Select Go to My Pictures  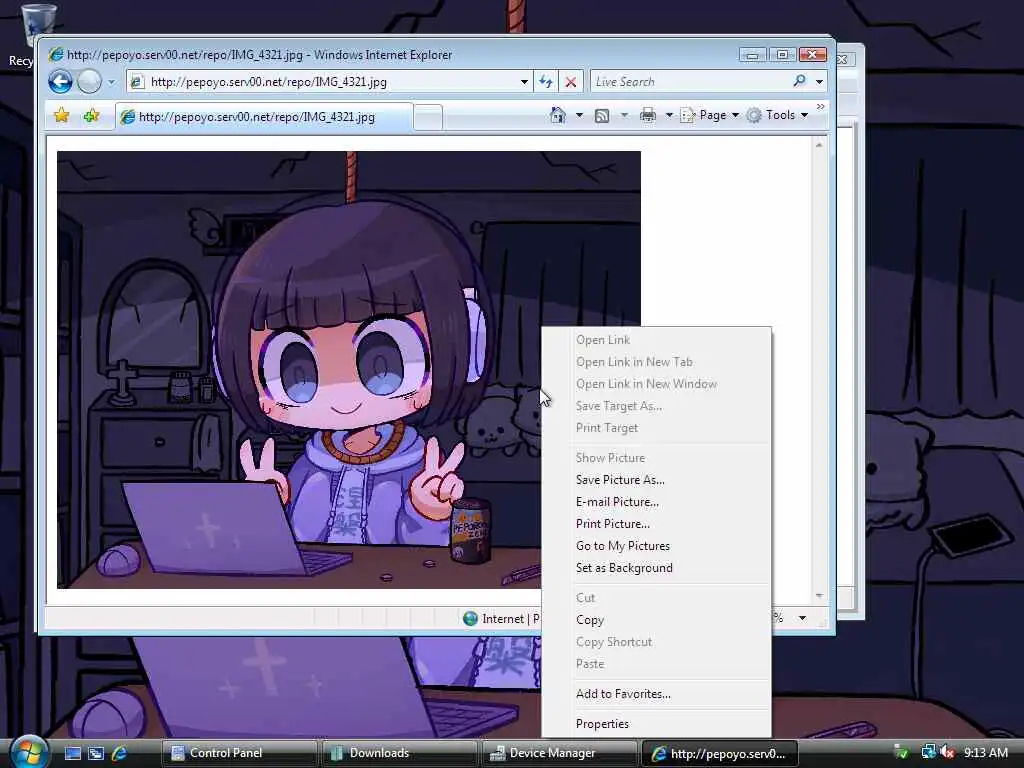point(622,546)
